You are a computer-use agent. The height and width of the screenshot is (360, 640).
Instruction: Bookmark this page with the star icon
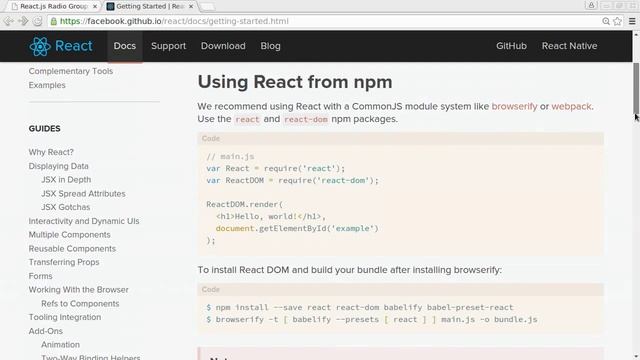click(x=618, y=21)
